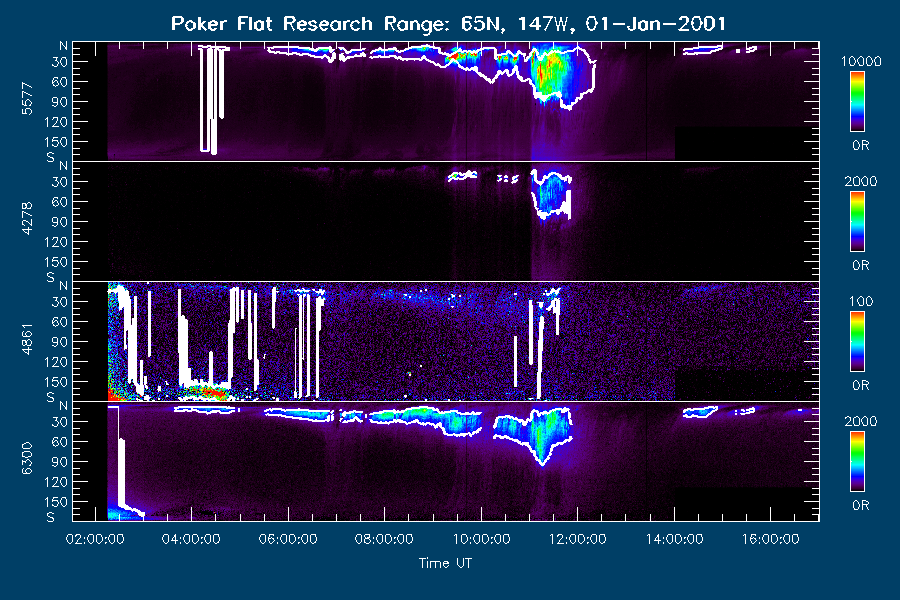Select the 4278 panel axis label
Image resolution: width=900 pixels, height=600 pixels.
[27, 219]
